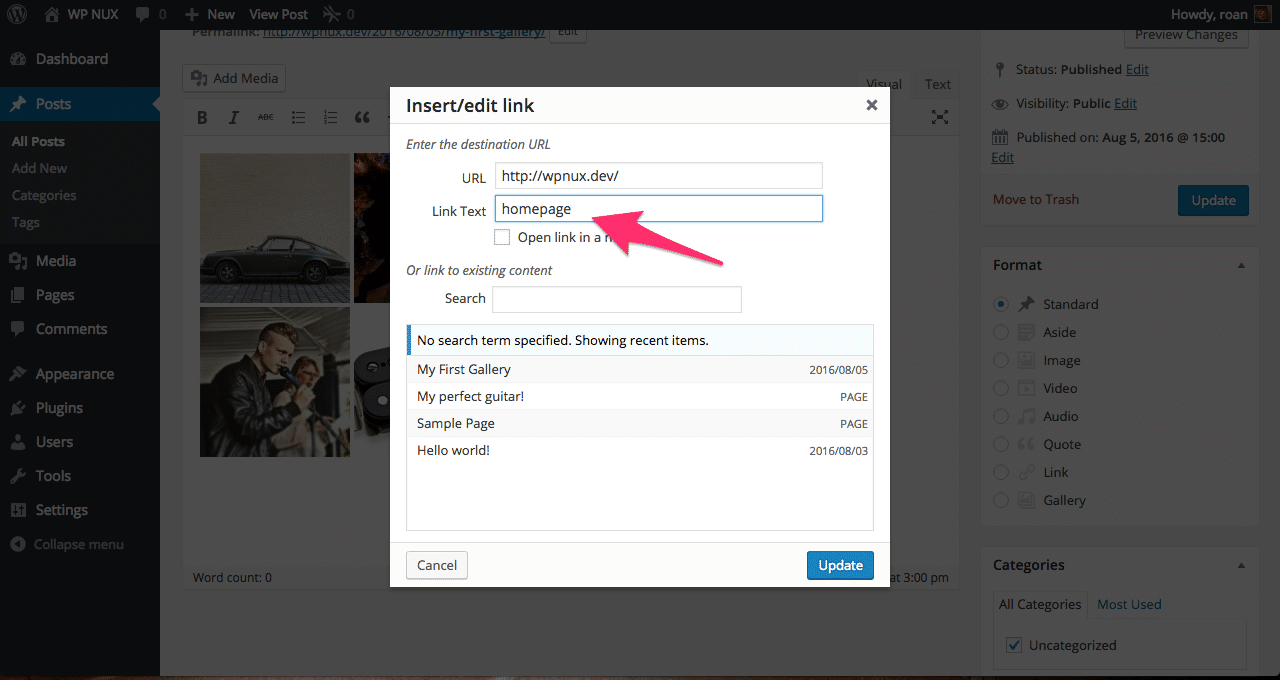1280x680 pixels.
Task: Click the user avatar beside Howdy, roan
Action: [1263, 14]
